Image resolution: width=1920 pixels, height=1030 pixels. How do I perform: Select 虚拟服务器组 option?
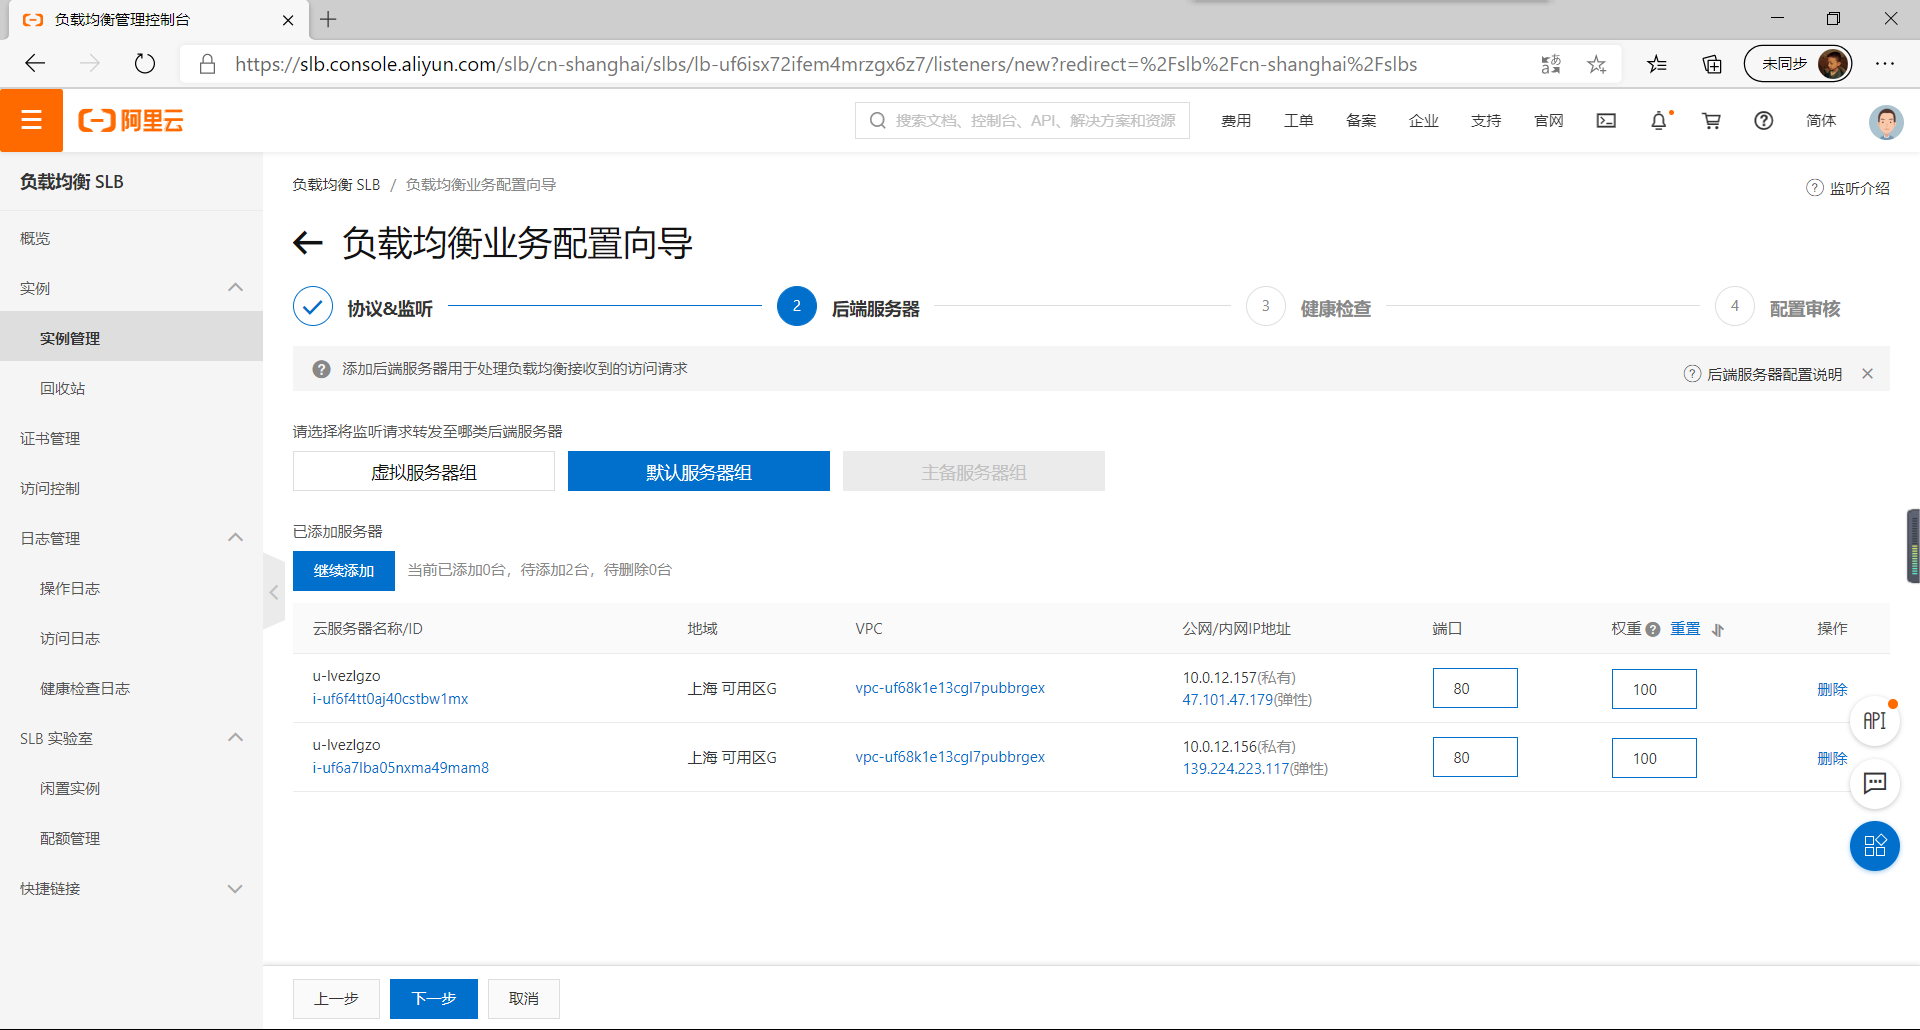point(424,471)
